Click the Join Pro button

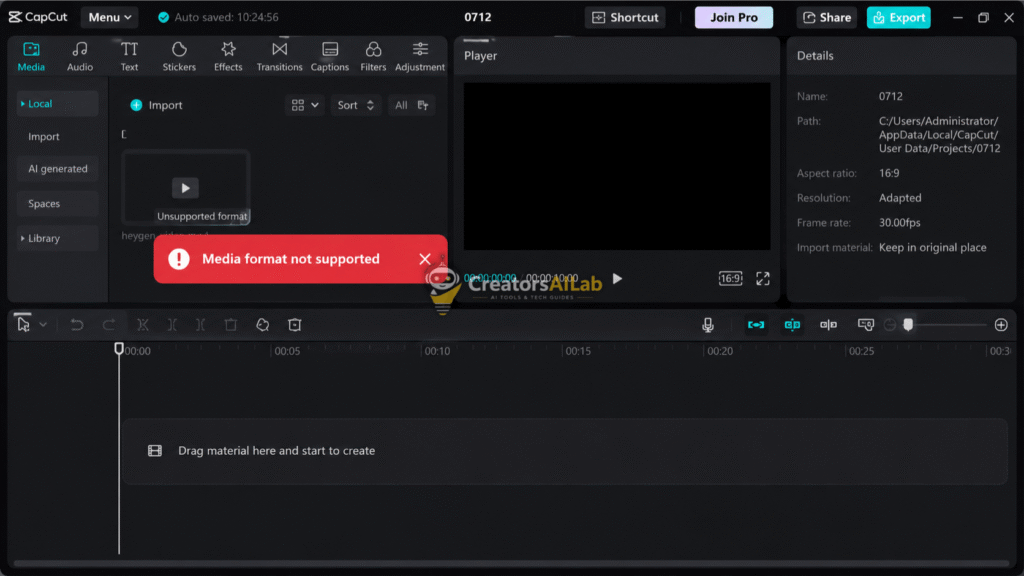point(733,18)
